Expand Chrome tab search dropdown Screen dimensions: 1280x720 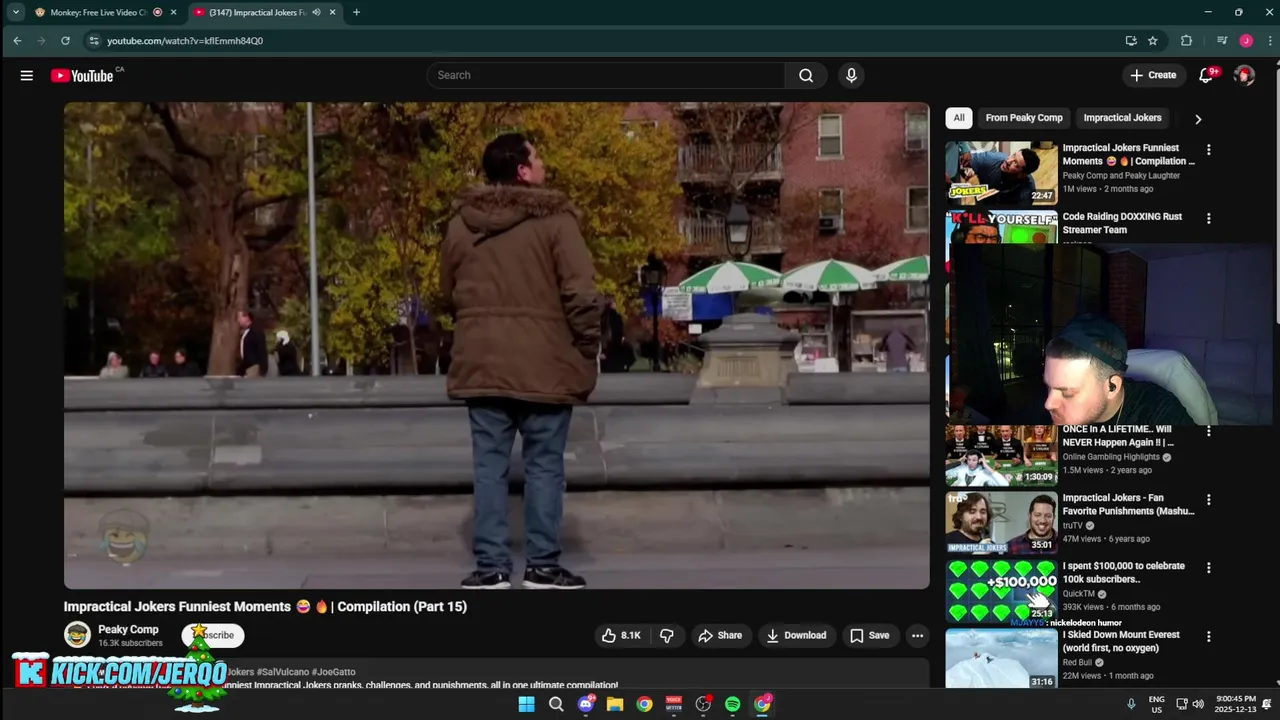[16, 12]
